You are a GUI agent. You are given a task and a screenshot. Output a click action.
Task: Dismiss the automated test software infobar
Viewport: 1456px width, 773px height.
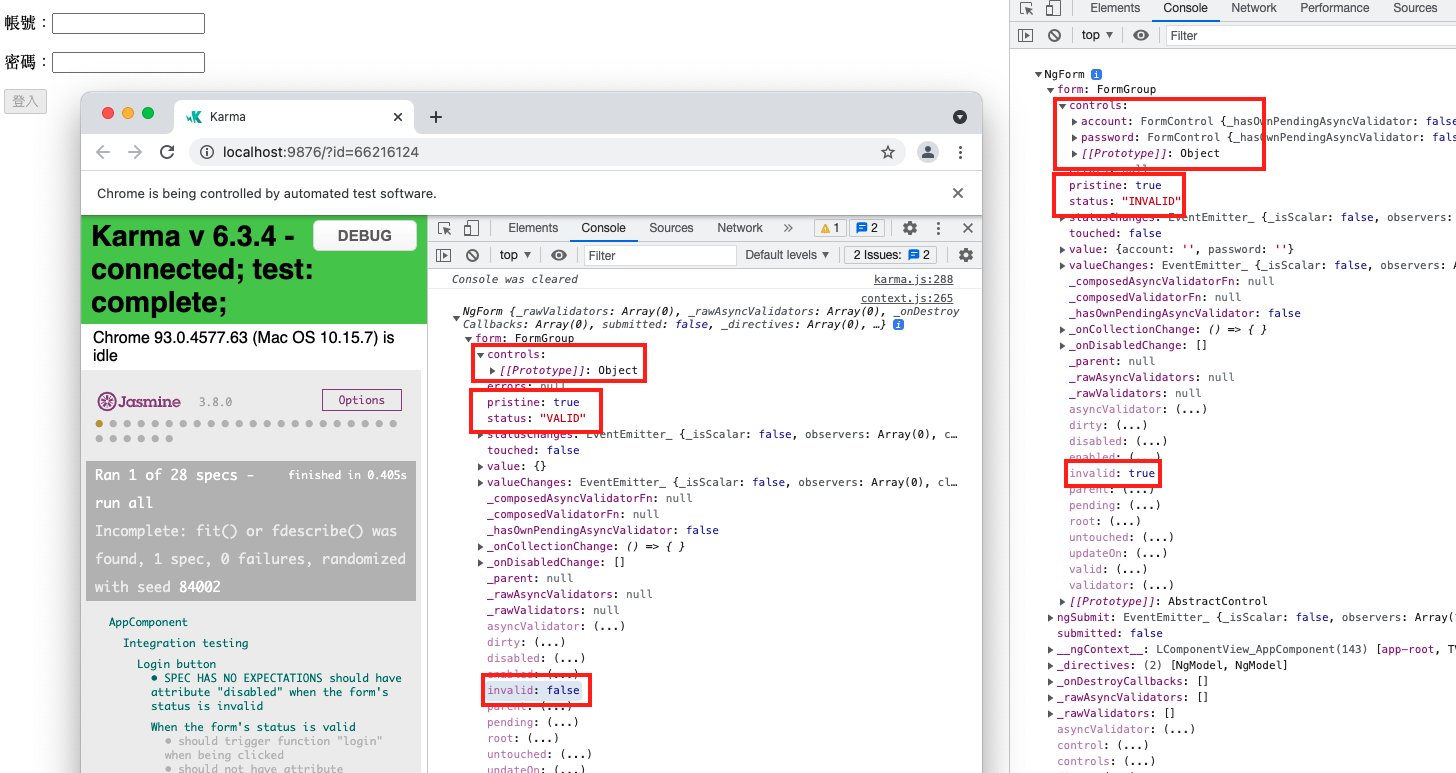(x=957, y=193)
